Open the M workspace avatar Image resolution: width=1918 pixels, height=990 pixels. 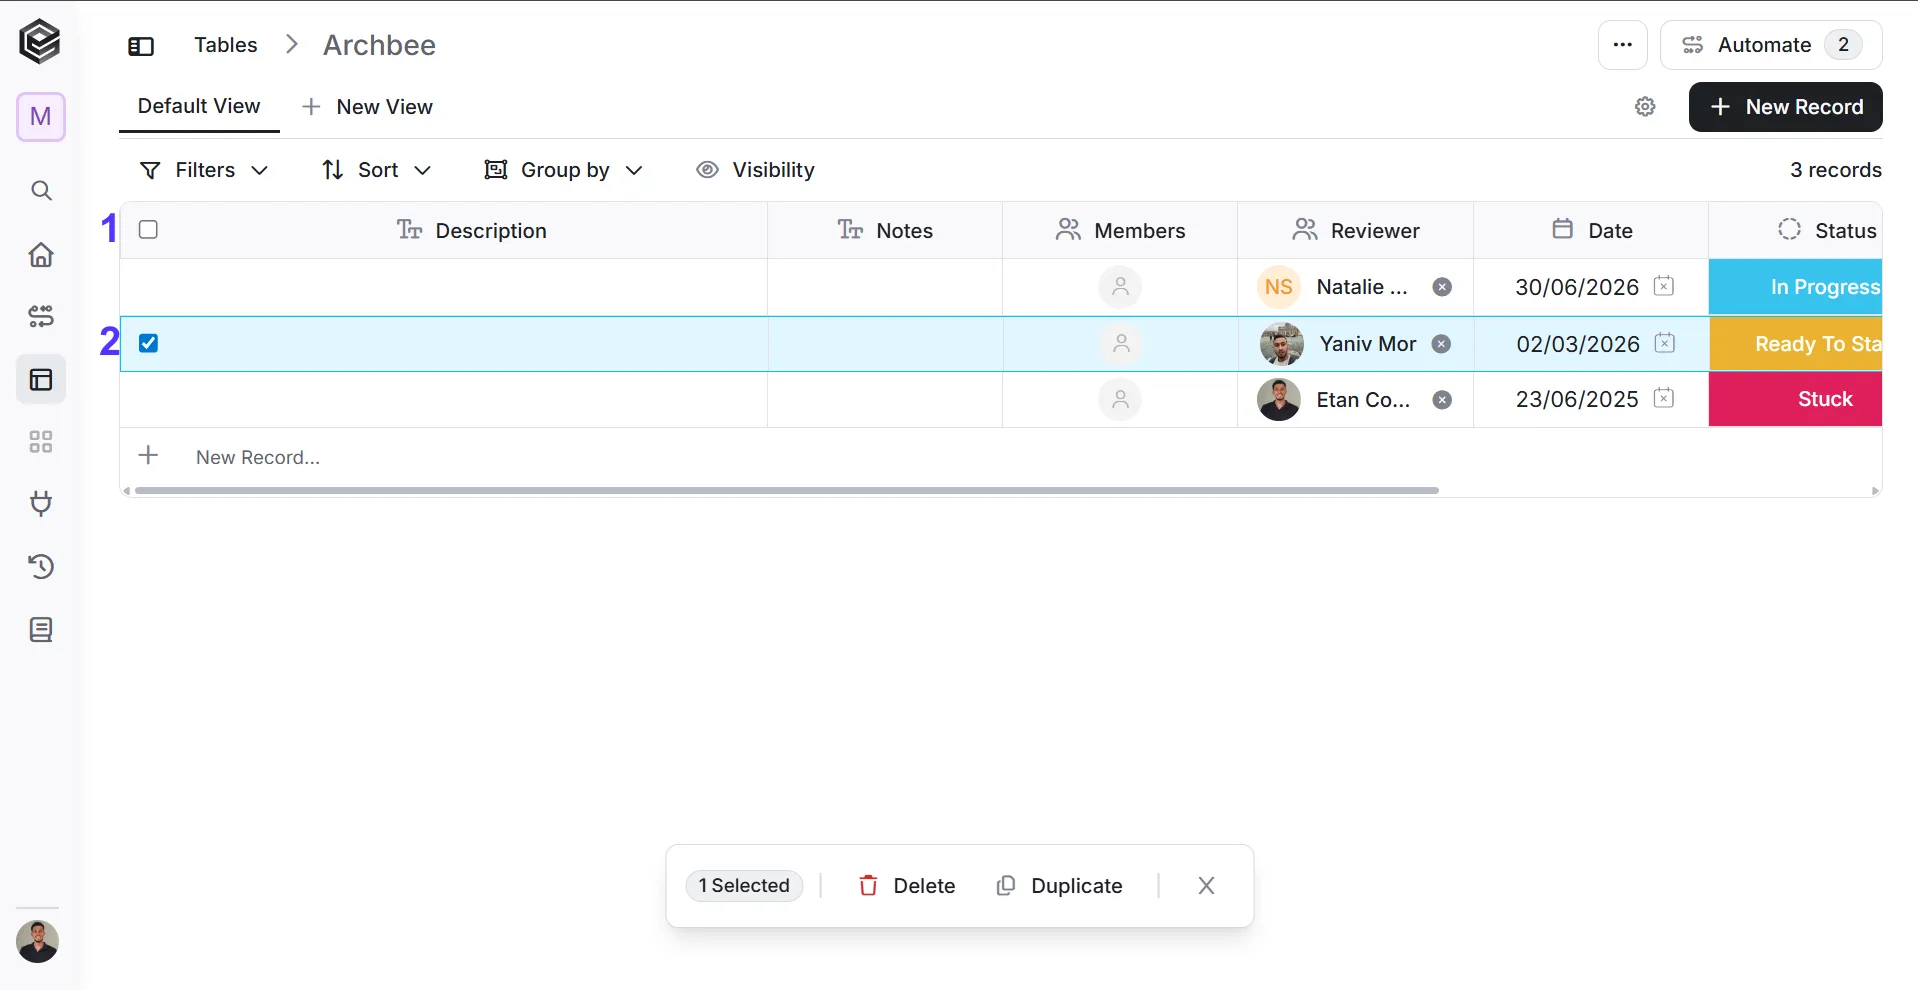tap(41, 117)
